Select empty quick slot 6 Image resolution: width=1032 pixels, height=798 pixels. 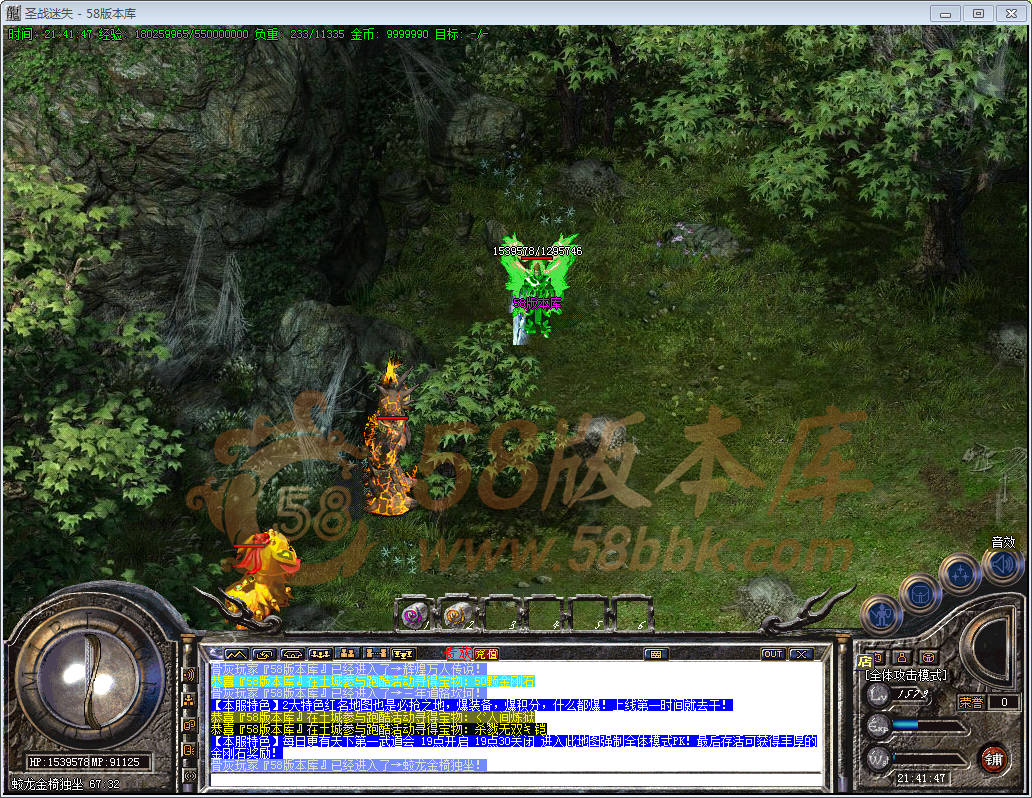(x=631, y=614)
